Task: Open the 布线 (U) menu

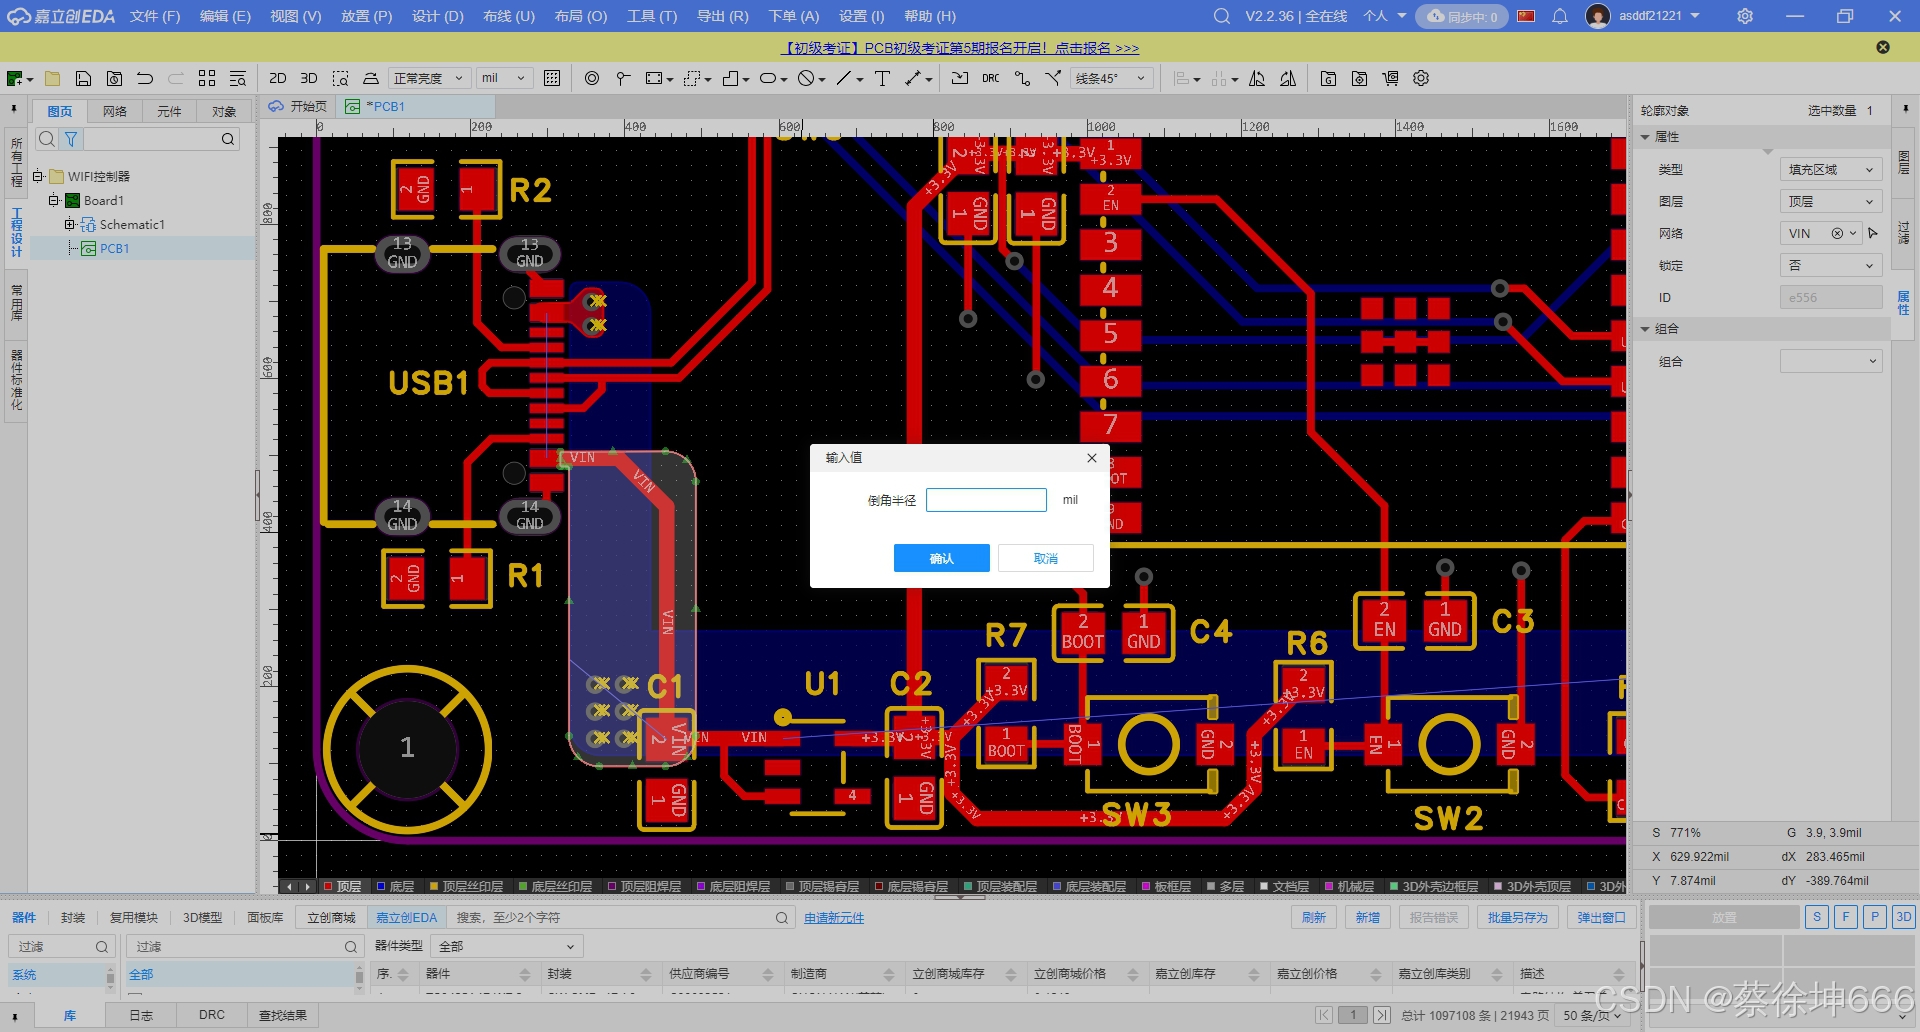Action: tap(509, 16)
